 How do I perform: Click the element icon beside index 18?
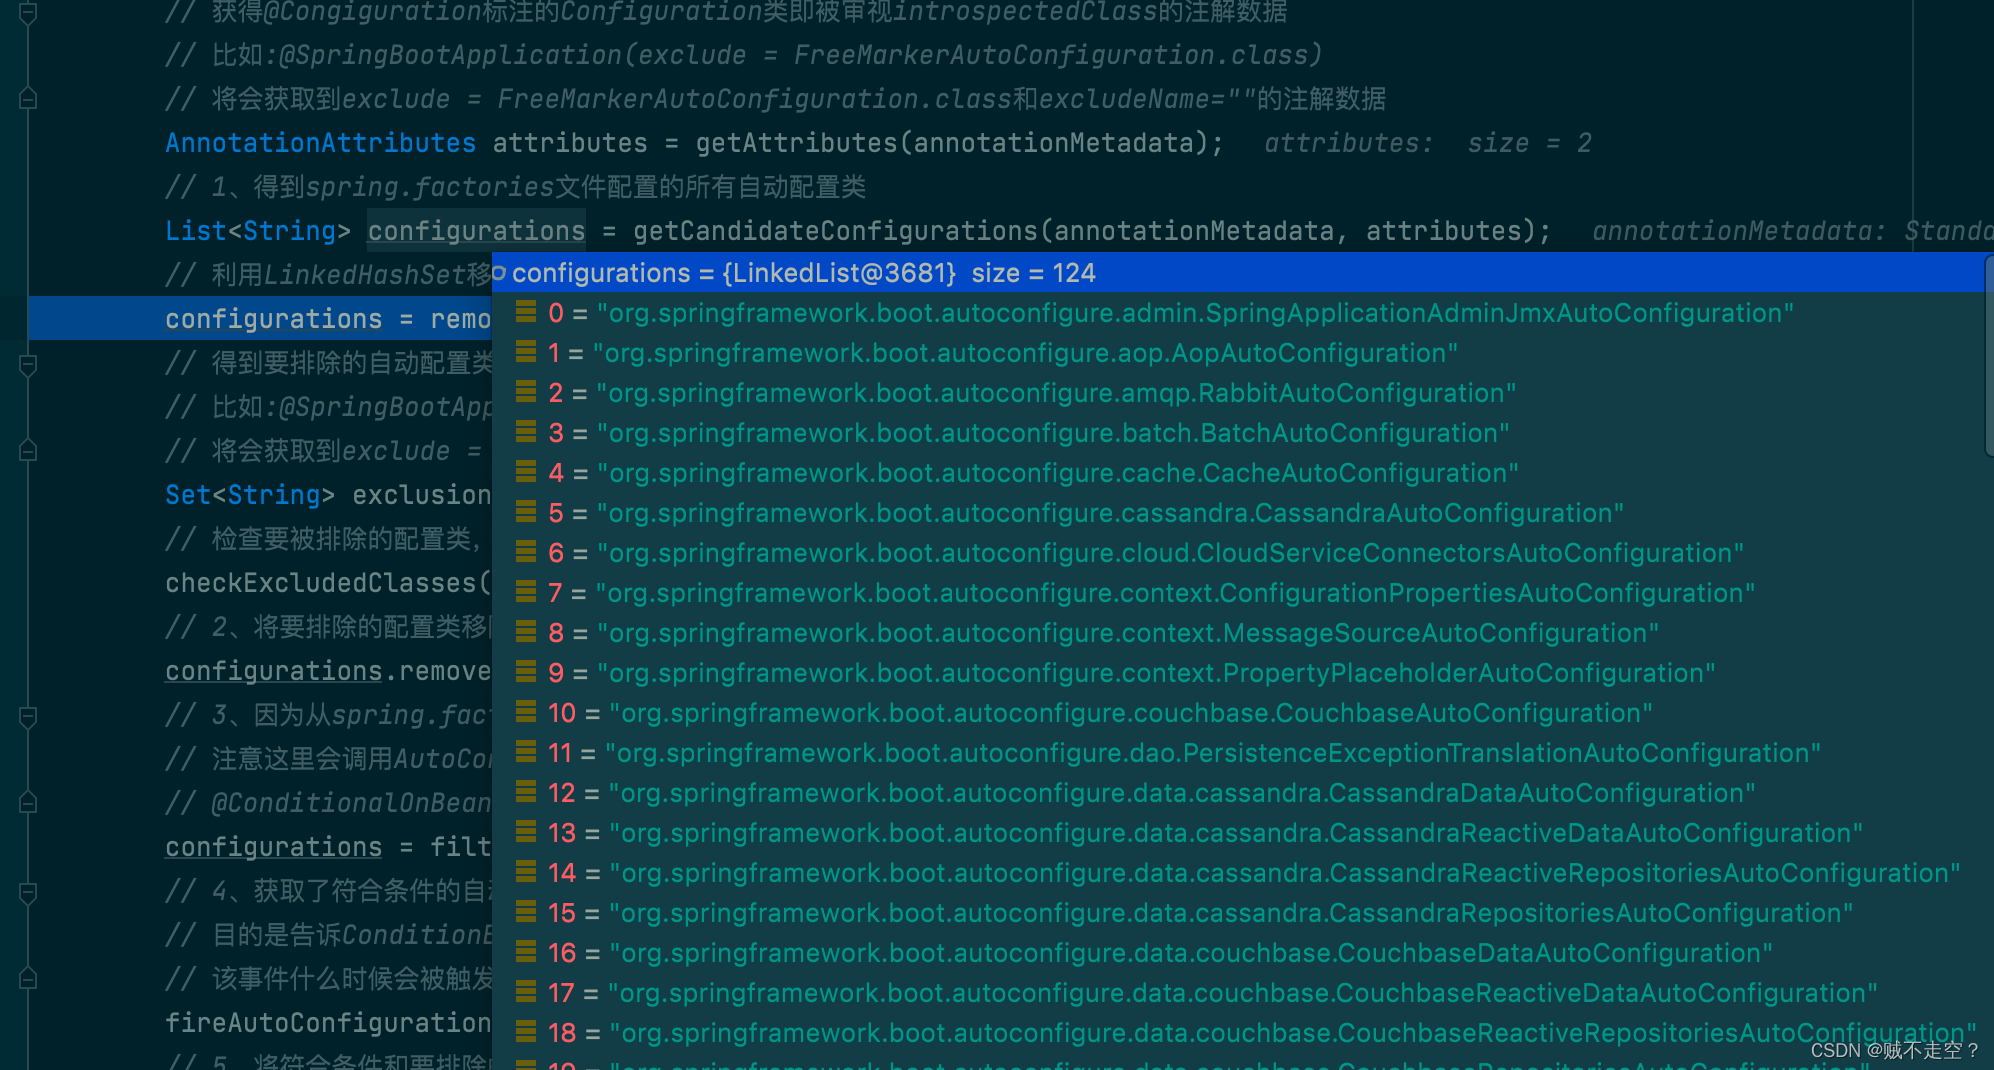click(526, 1032)
